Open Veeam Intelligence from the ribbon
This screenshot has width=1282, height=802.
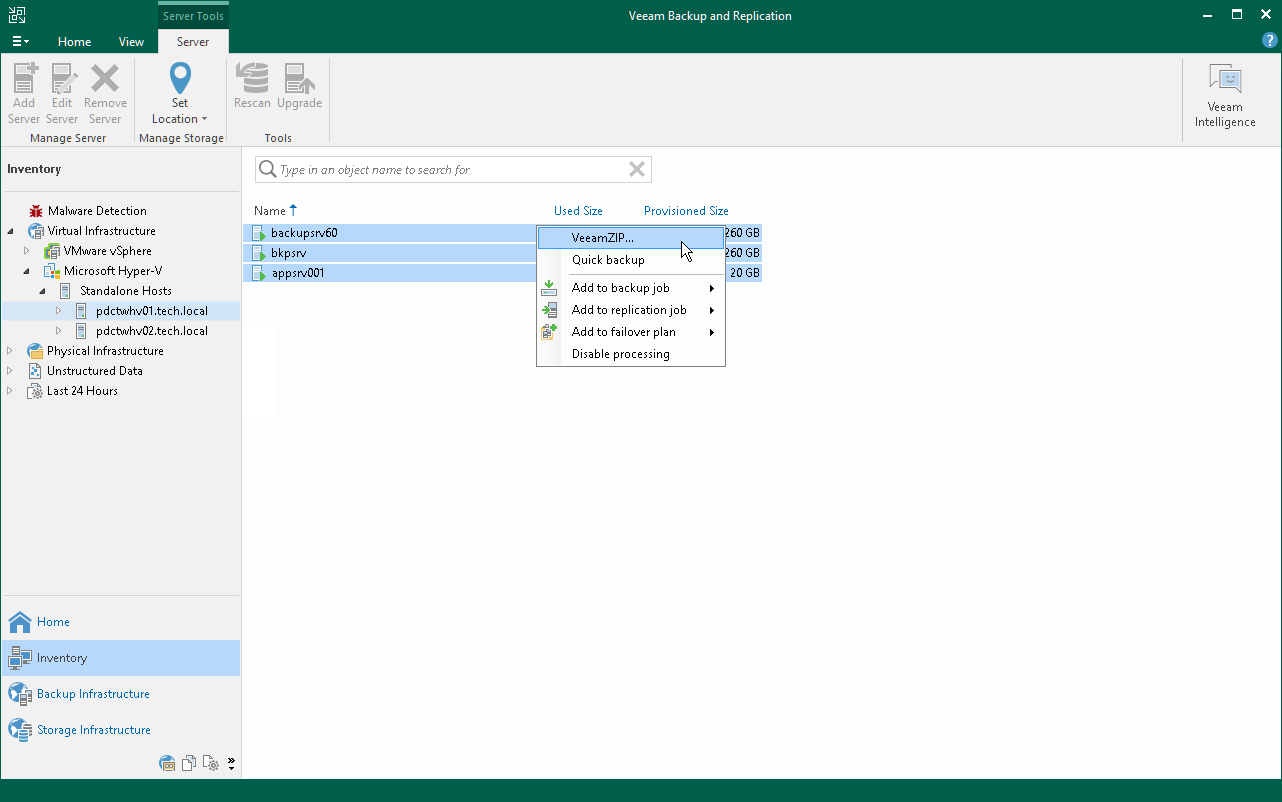[x=1225, y=96]
